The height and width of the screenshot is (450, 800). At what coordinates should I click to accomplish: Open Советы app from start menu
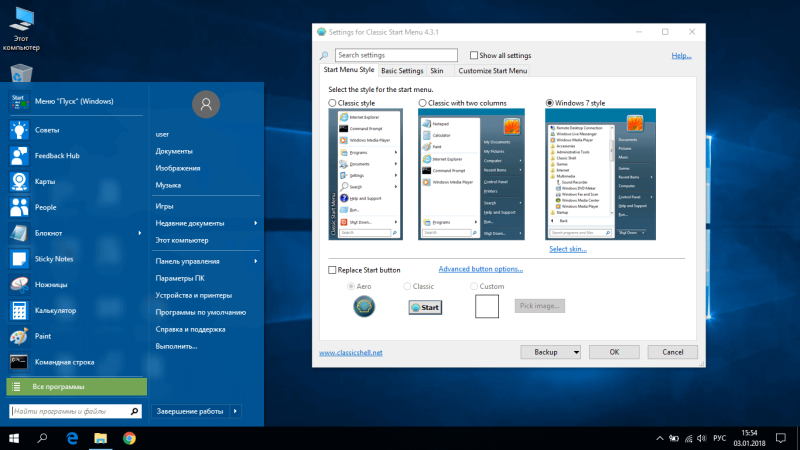19,130
